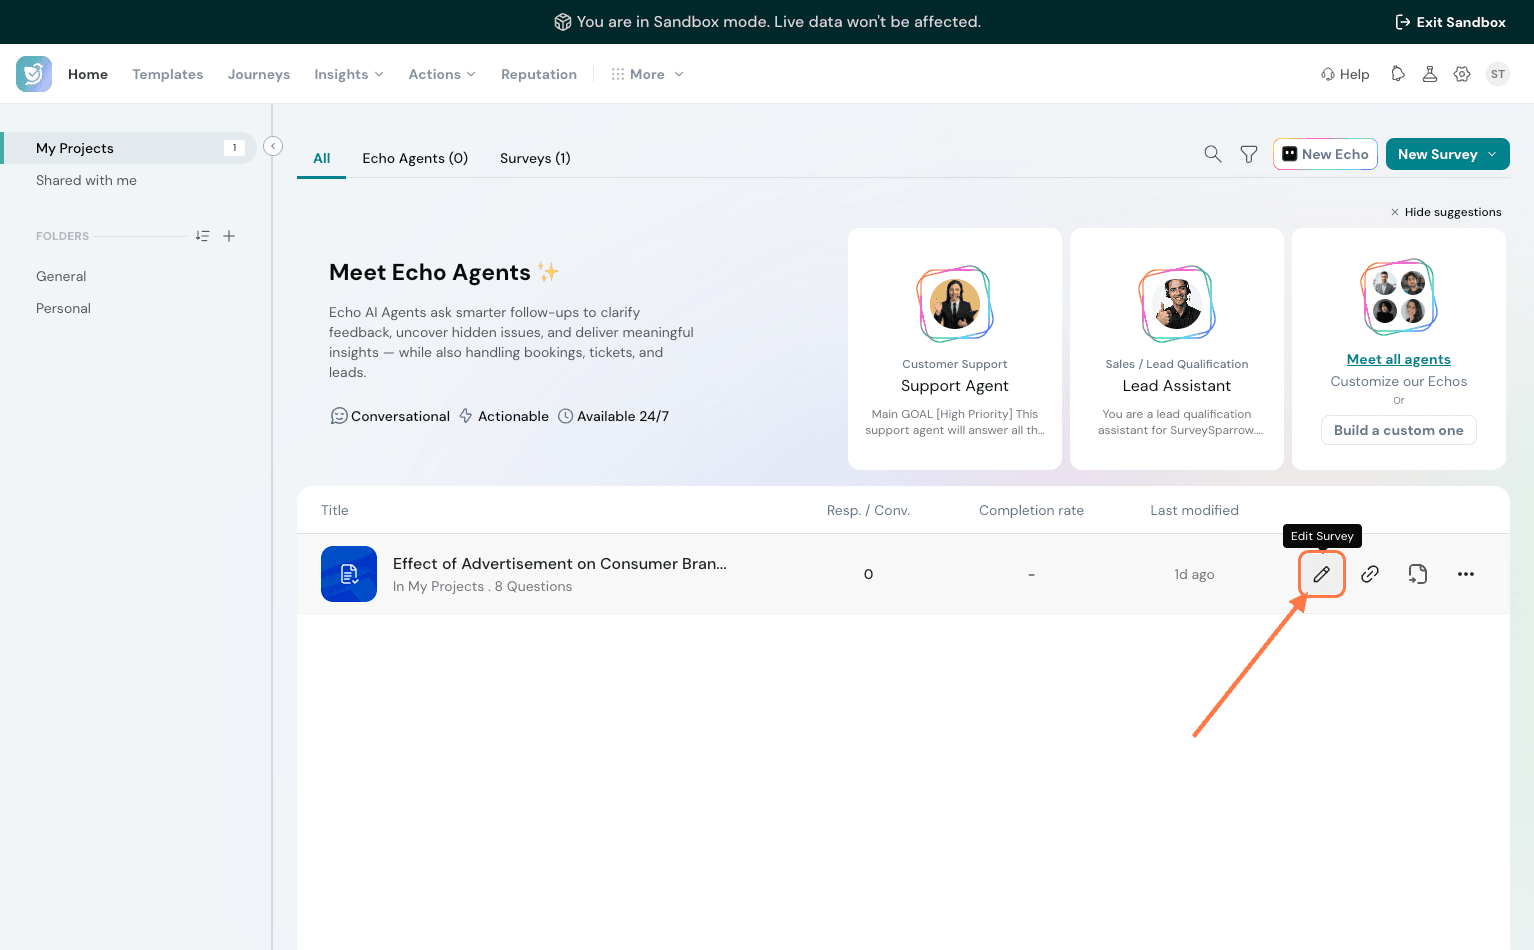Open the sandbox flask icon in header
Viewport: 1534px width, 950px height.
pos(1430,74)
